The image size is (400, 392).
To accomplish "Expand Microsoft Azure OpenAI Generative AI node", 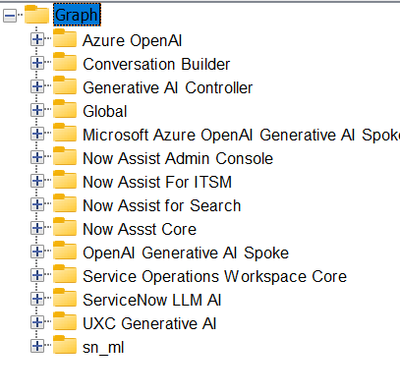I will tap(37, 134).
